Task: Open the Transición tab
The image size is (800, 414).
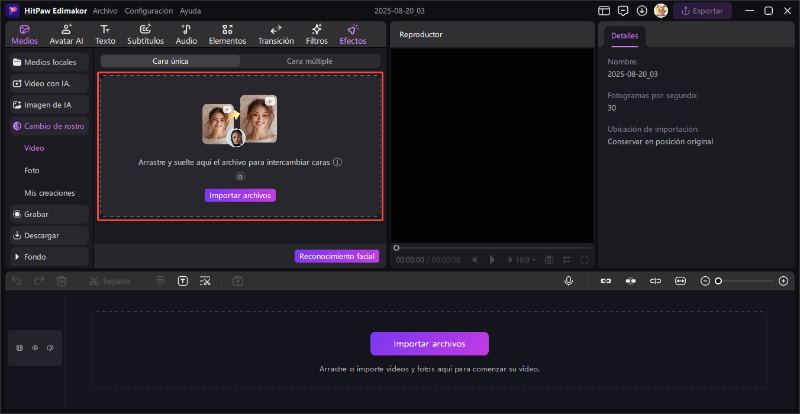Action: 276,35
